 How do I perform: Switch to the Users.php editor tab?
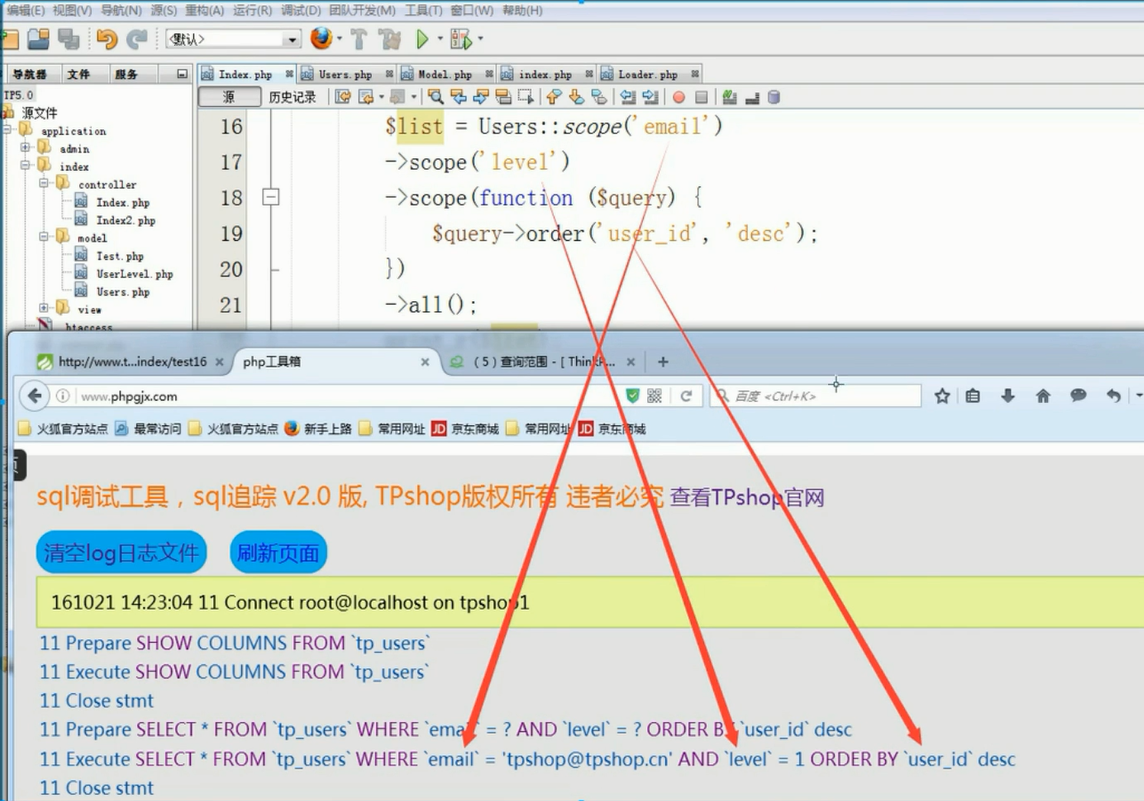(345, 74)
